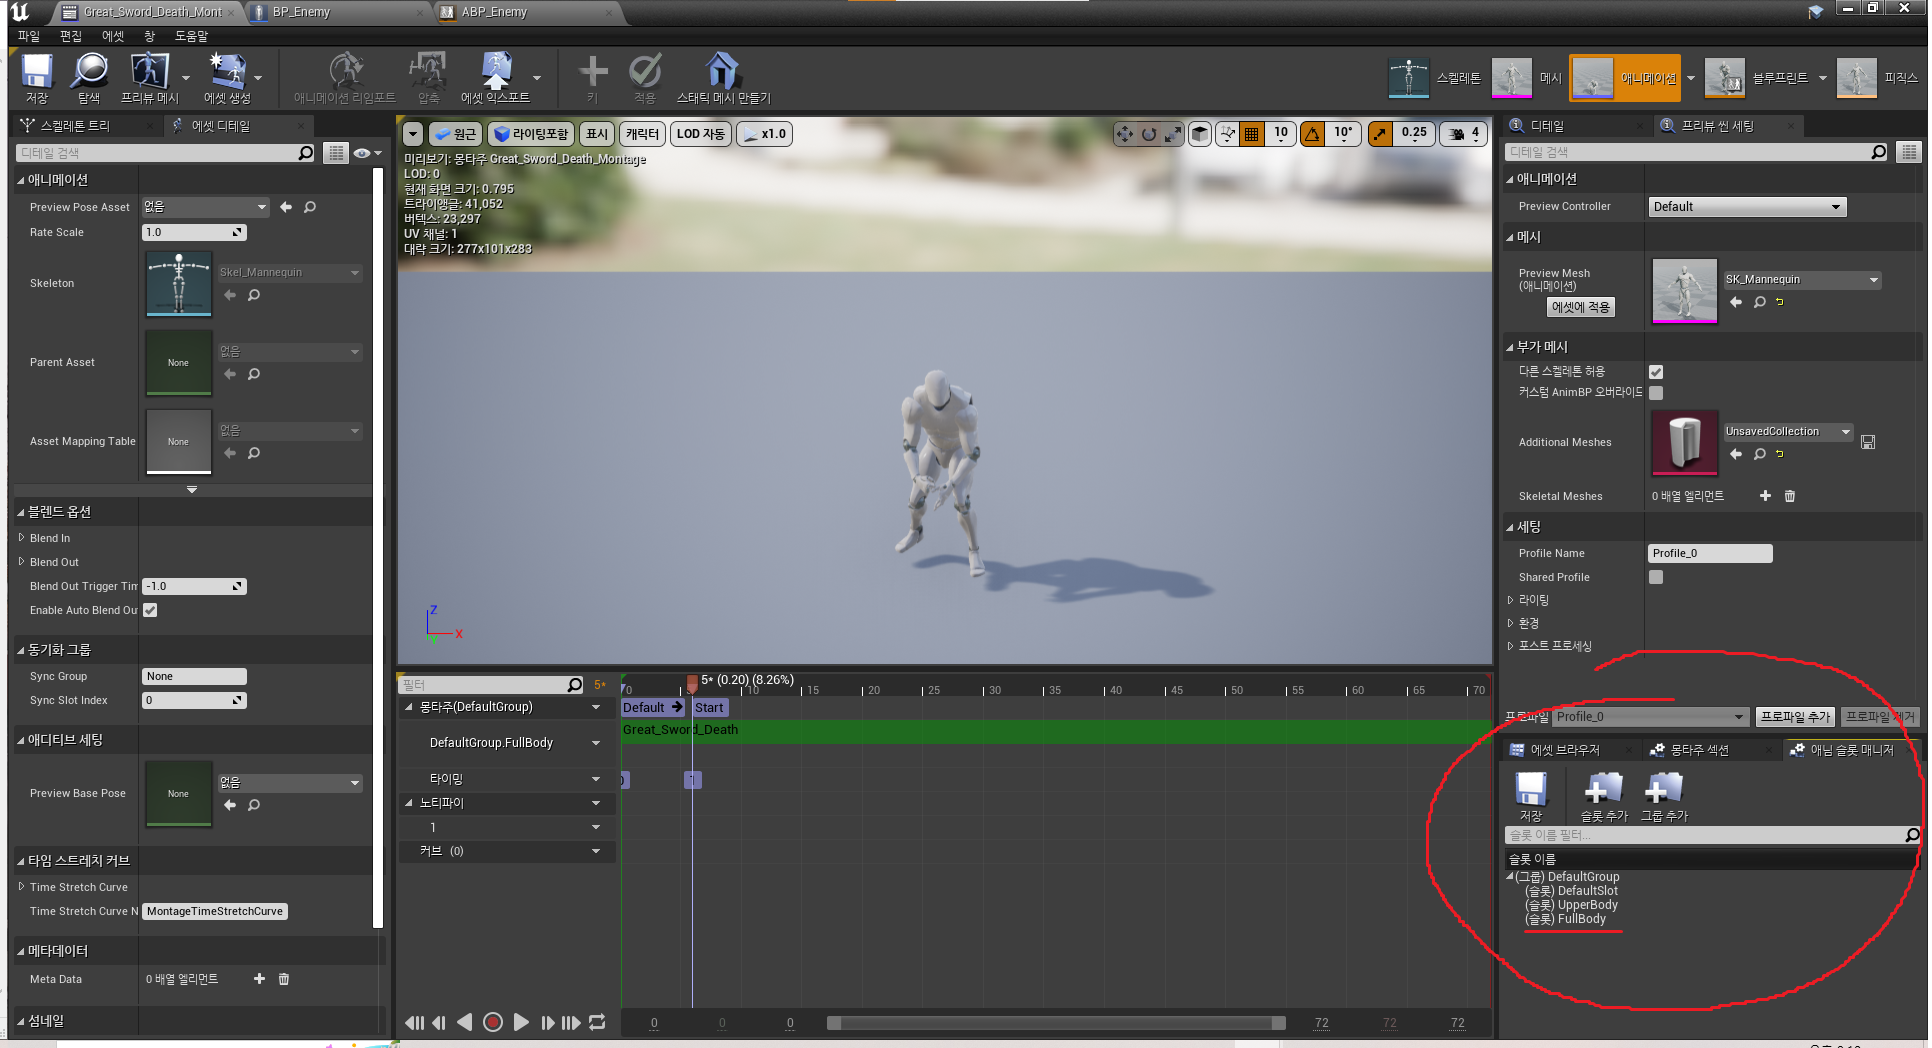Delete Skeletal Meshes array elements
Viewport: 1932px width, 1048px height.
(1790, 496)
